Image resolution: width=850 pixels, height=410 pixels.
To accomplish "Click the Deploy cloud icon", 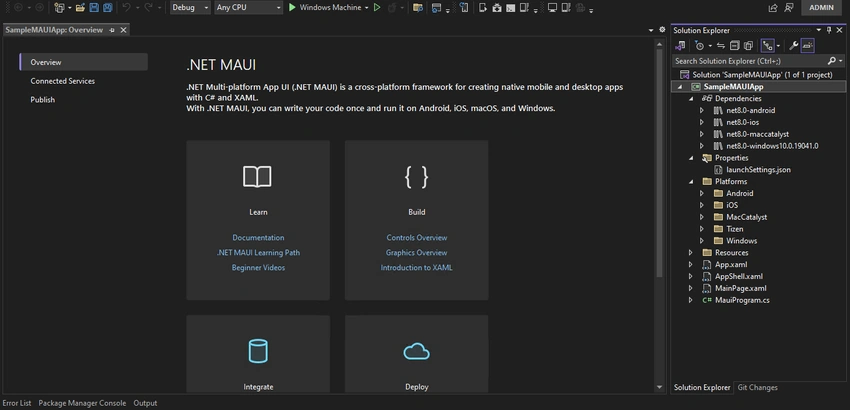I will 416,351.
